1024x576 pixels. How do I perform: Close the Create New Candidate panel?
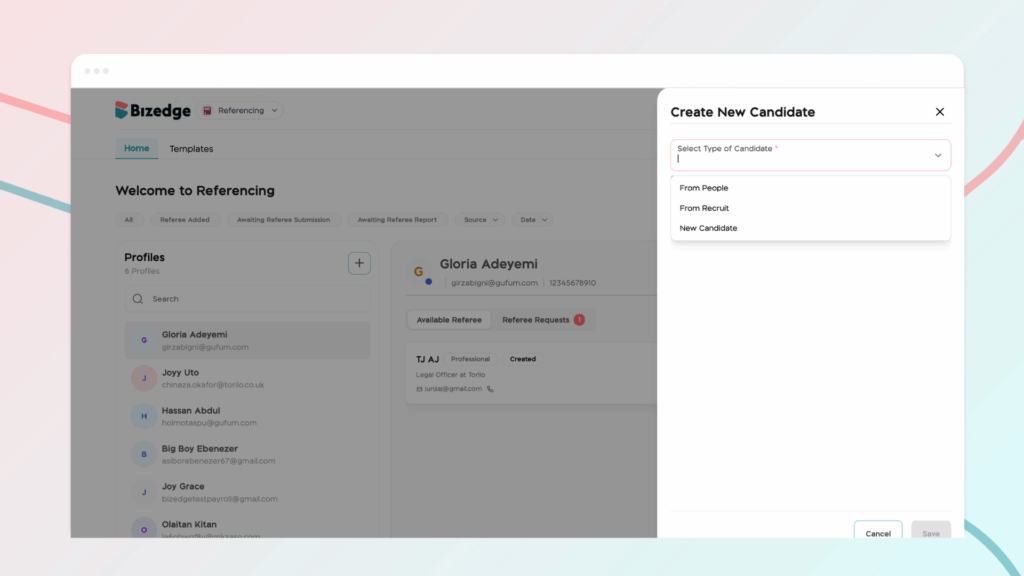point(939,112)
